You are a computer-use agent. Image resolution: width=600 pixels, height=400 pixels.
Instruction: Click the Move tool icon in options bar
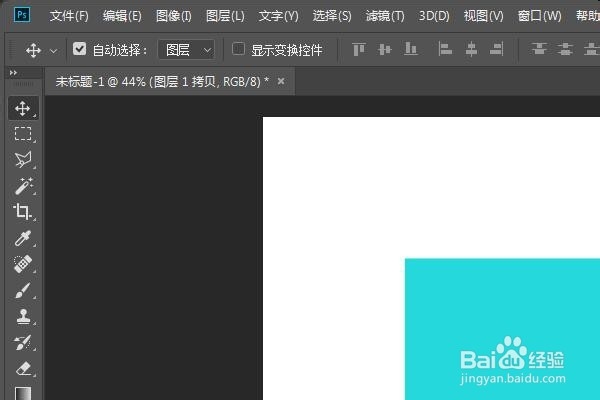[x=33, y=50]
